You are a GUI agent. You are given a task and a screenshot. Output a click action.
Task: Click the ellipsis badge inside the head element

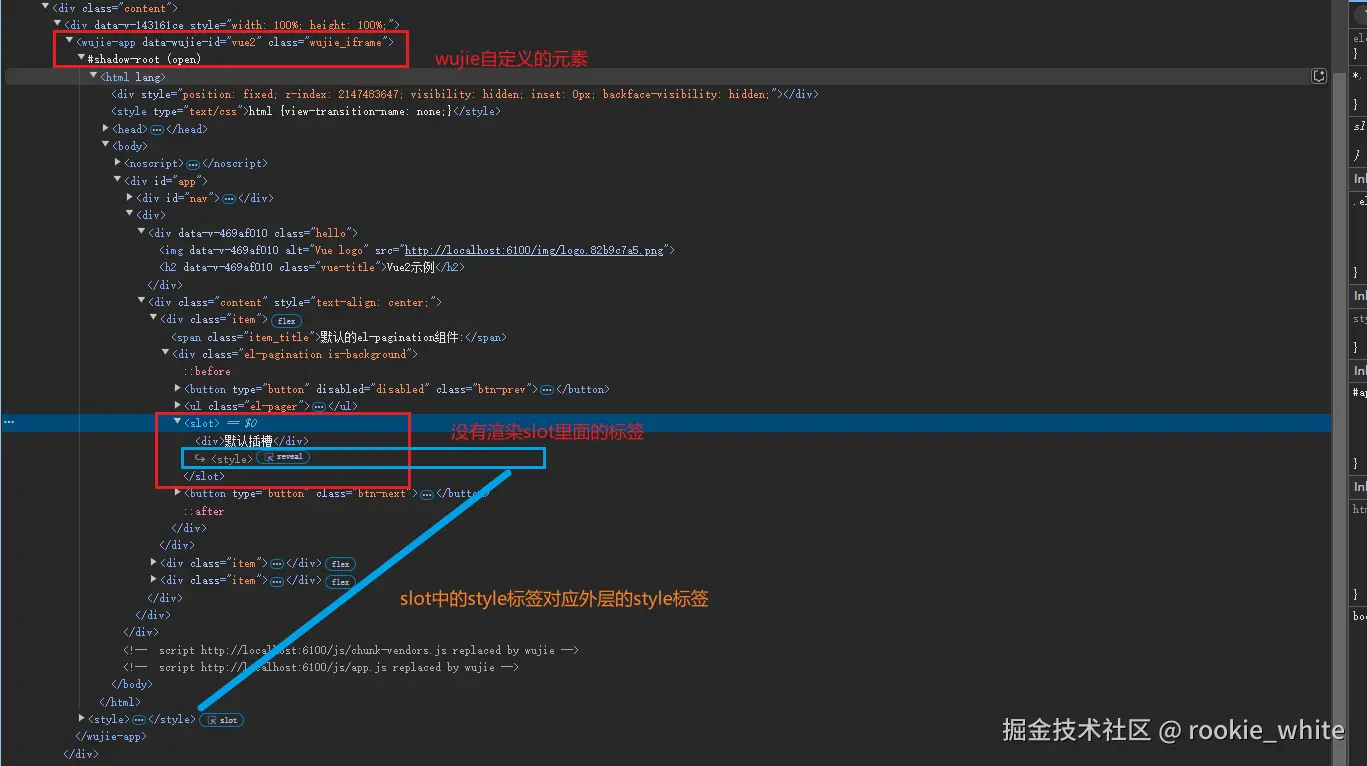[157, 130]
